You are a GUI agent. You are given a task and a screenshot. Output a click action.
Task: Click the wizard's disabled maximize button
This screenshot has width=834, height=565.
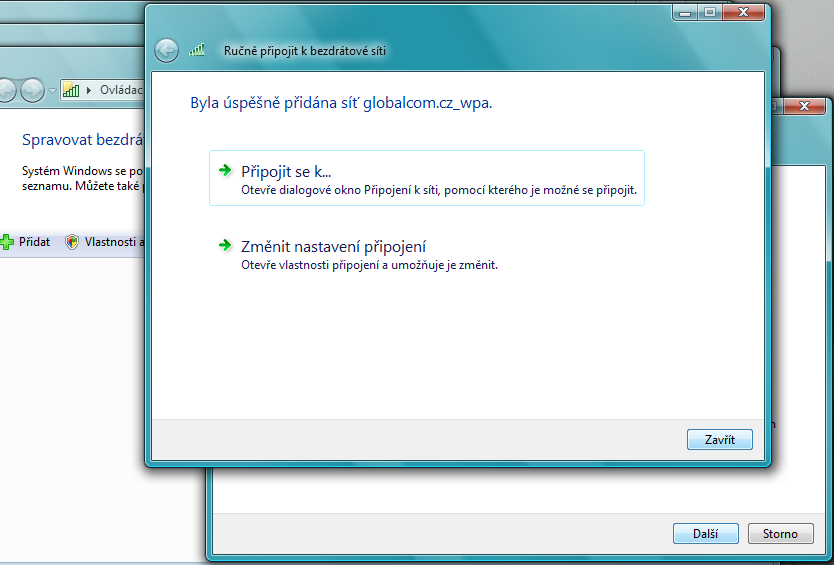coord(711,13)
